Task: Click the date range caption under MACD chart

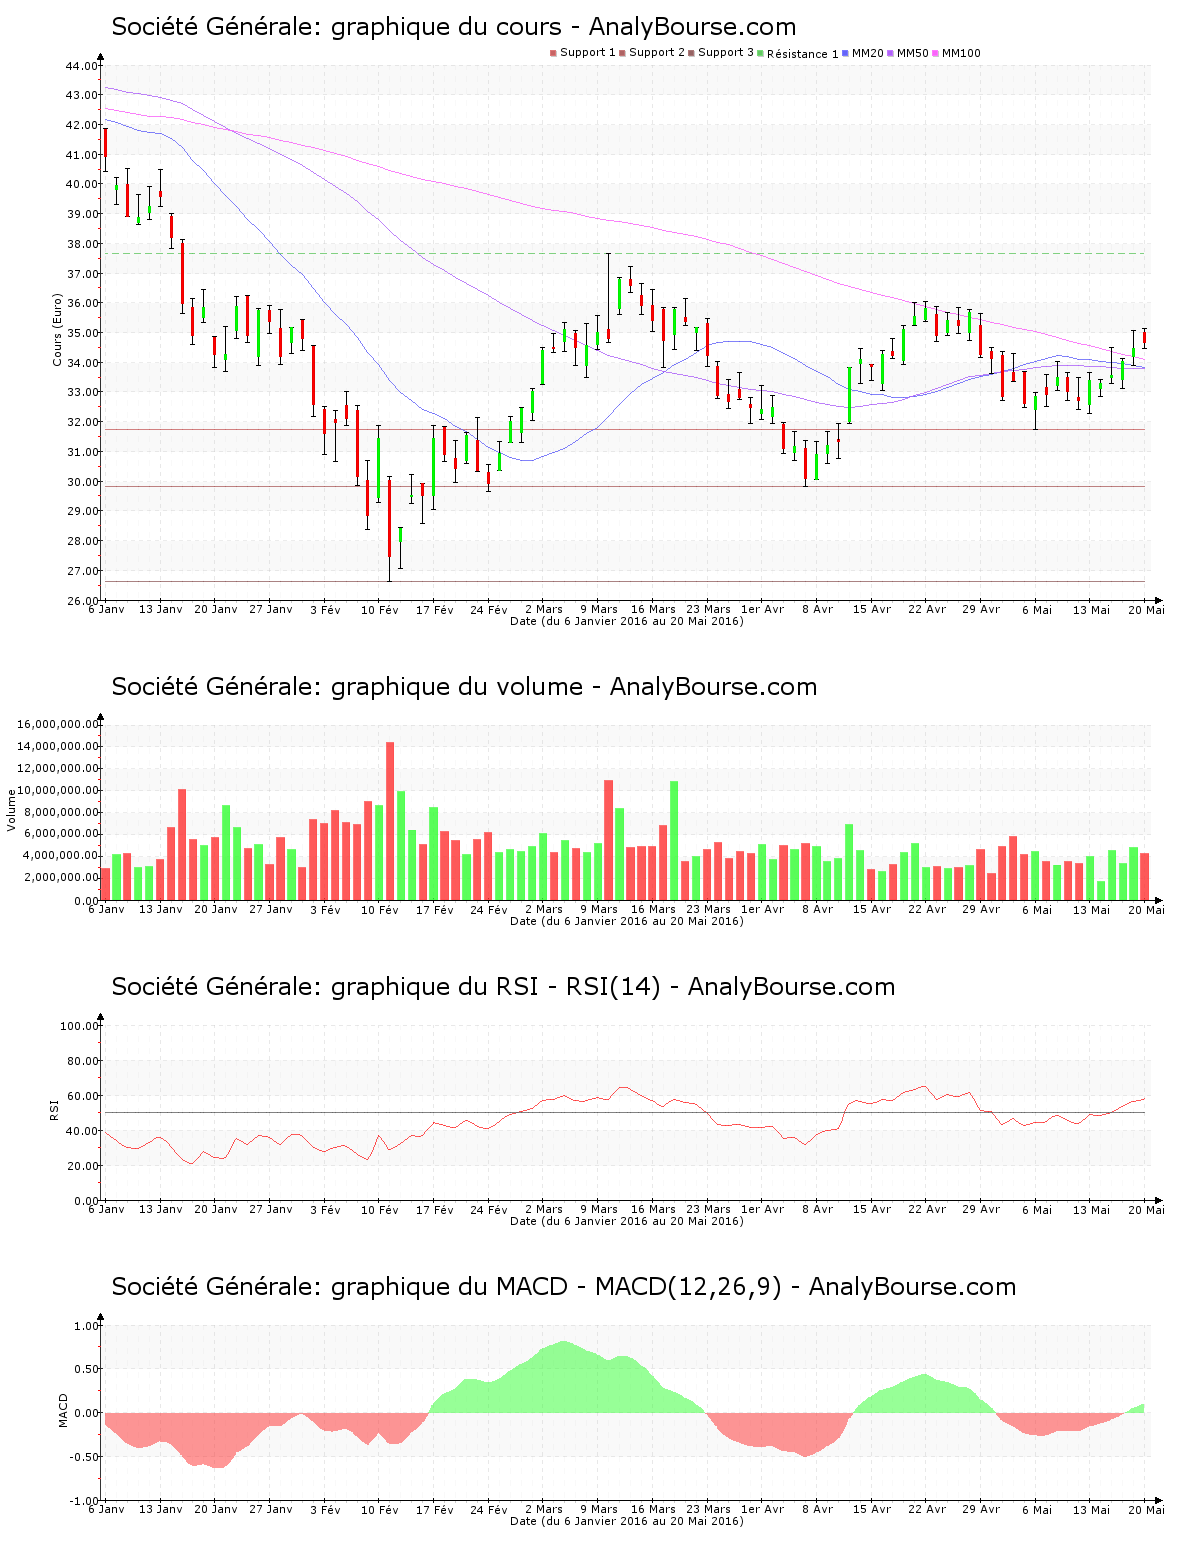Action: (627, 1521)
